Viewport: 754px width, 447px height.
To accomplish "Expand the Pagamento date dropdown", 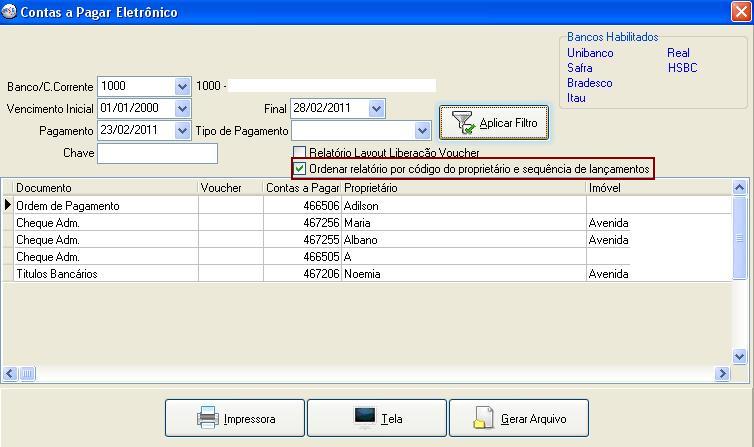I will [182, 130].
